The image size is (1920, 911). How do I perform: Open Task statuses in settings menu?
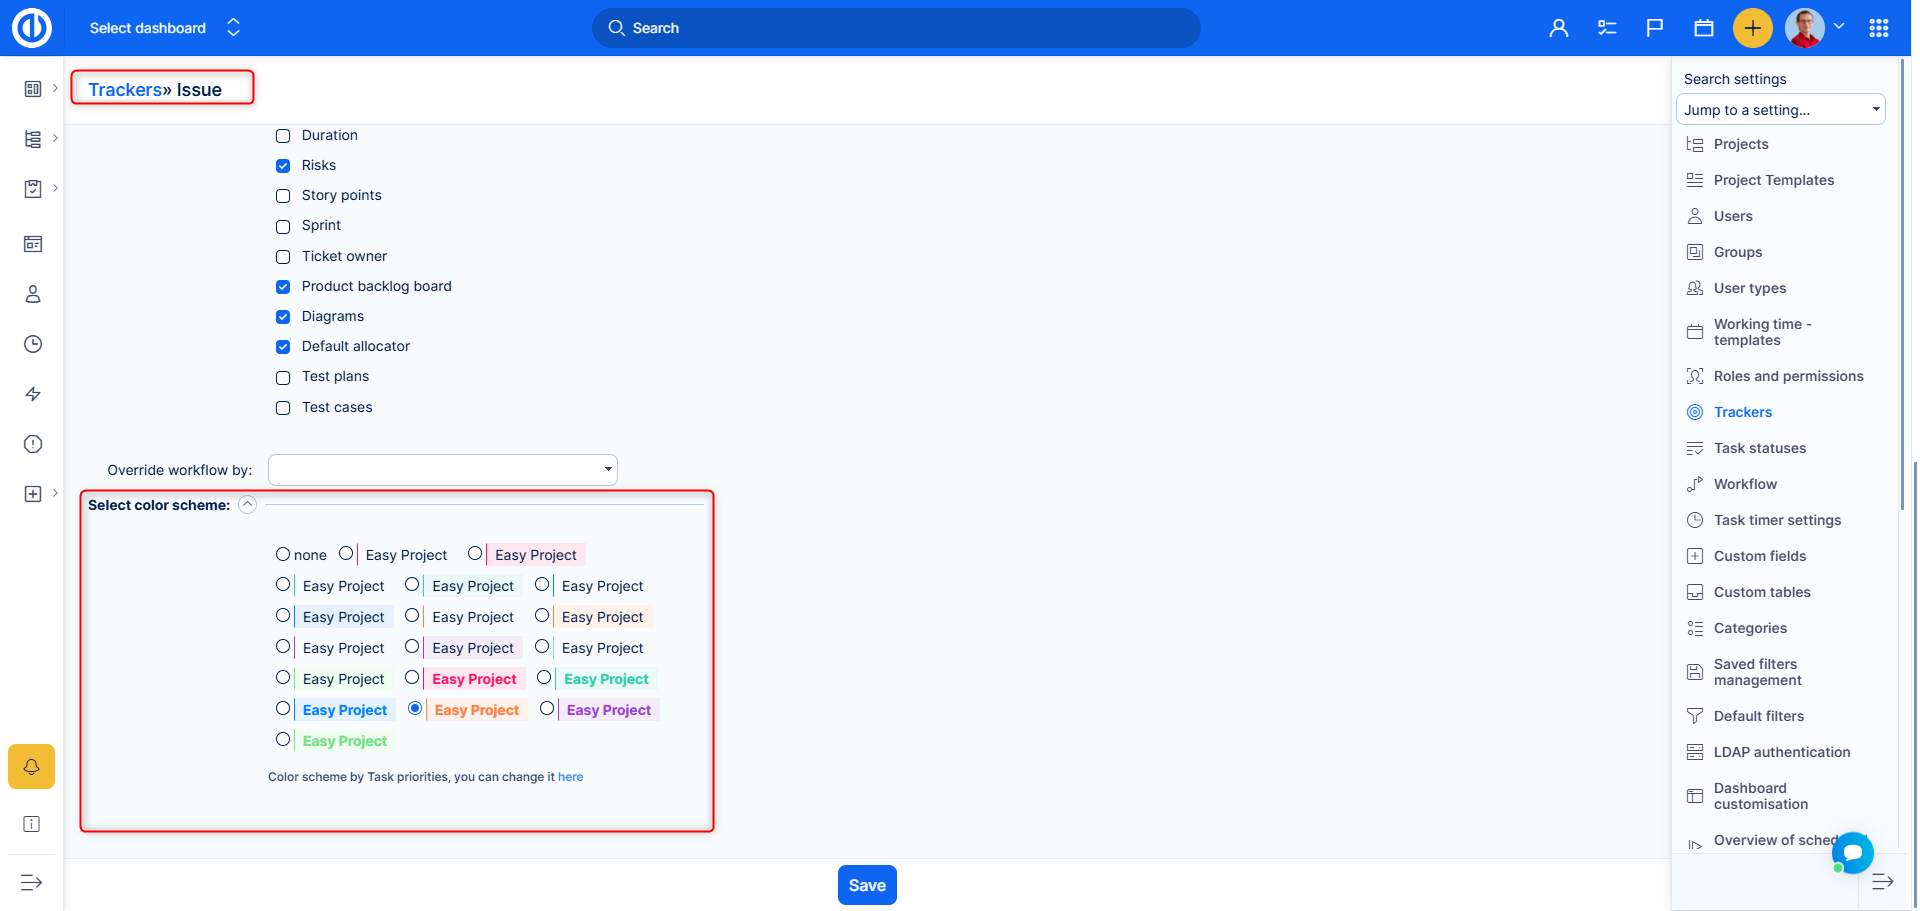[x=1759, y=448]
